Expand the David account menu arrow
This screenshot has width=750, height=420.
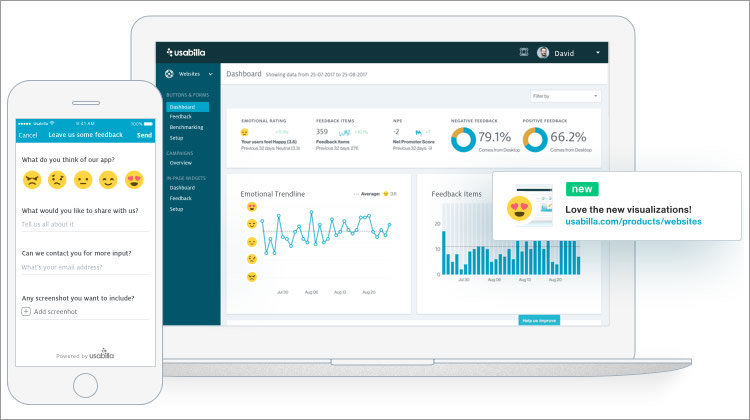[597, 52]
